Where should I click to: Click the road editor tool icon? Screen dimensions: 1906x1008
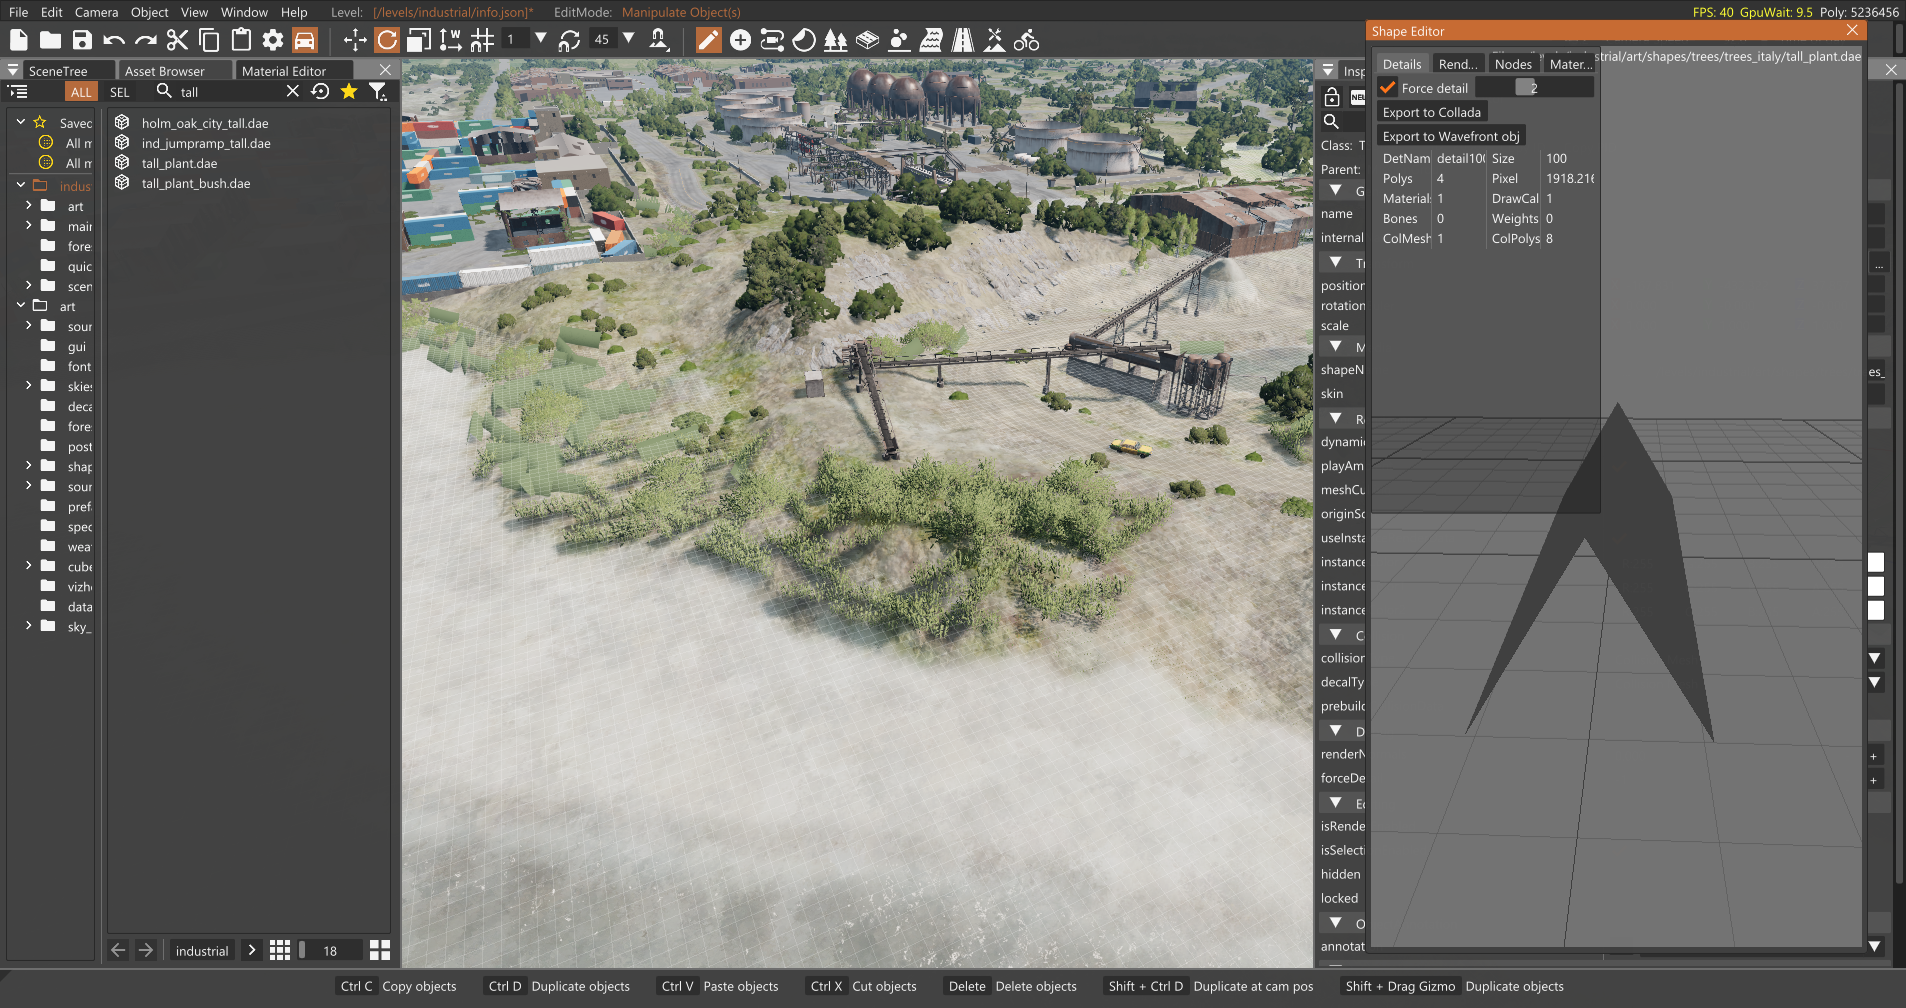(x=962, y=40)
